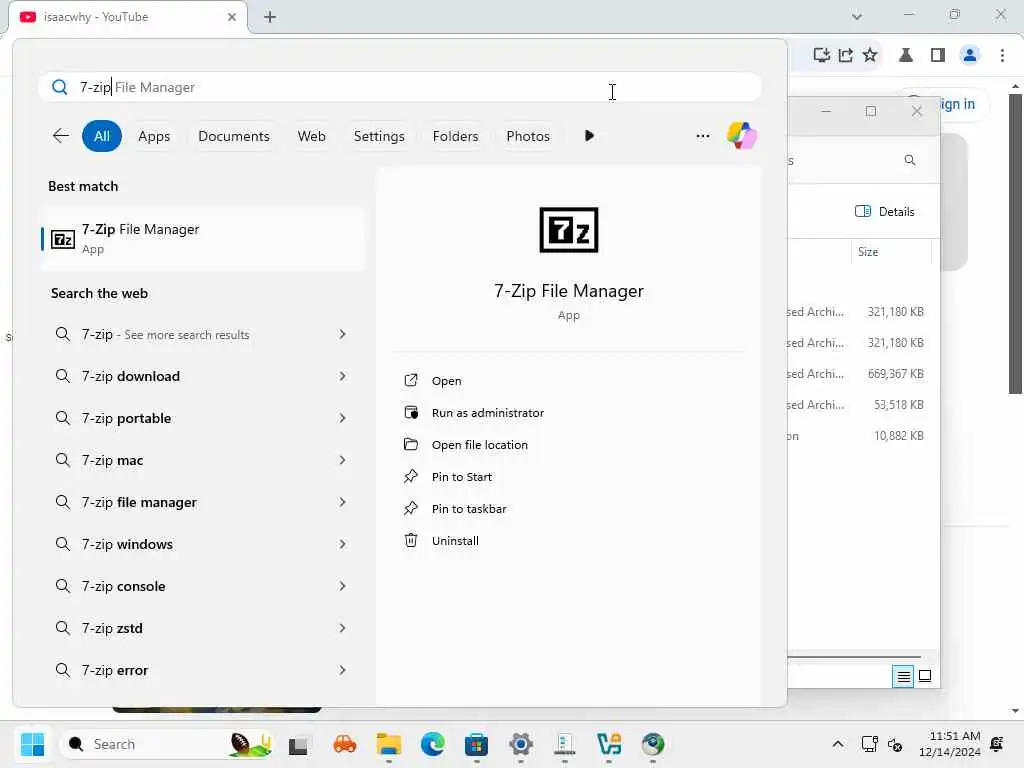Open the Windows Start menu

click(32, 744)
